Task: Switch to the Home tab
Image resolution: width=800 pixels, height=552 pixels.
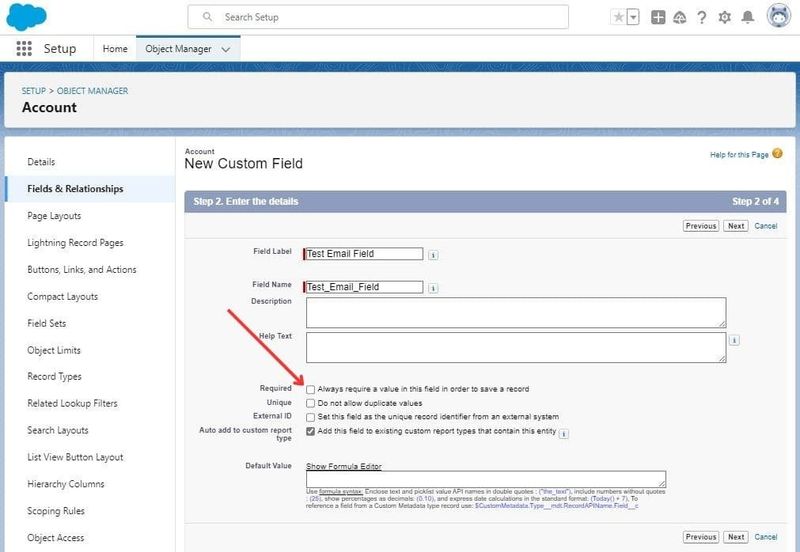Action: tap(115, 48)
